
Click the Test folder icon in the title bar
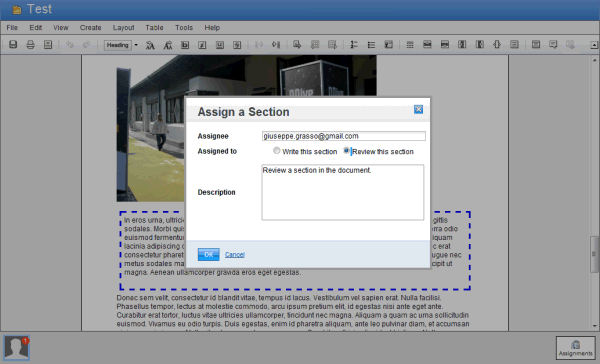coord(17,10)
